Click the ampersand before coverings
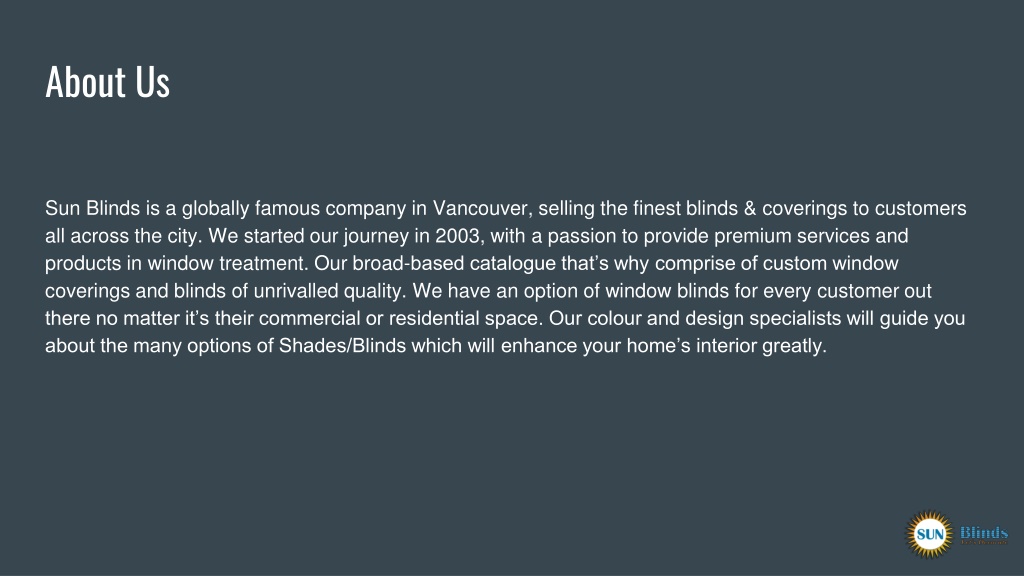The height and width of the screenshot is (576, 1024). [x=750, y=208]
